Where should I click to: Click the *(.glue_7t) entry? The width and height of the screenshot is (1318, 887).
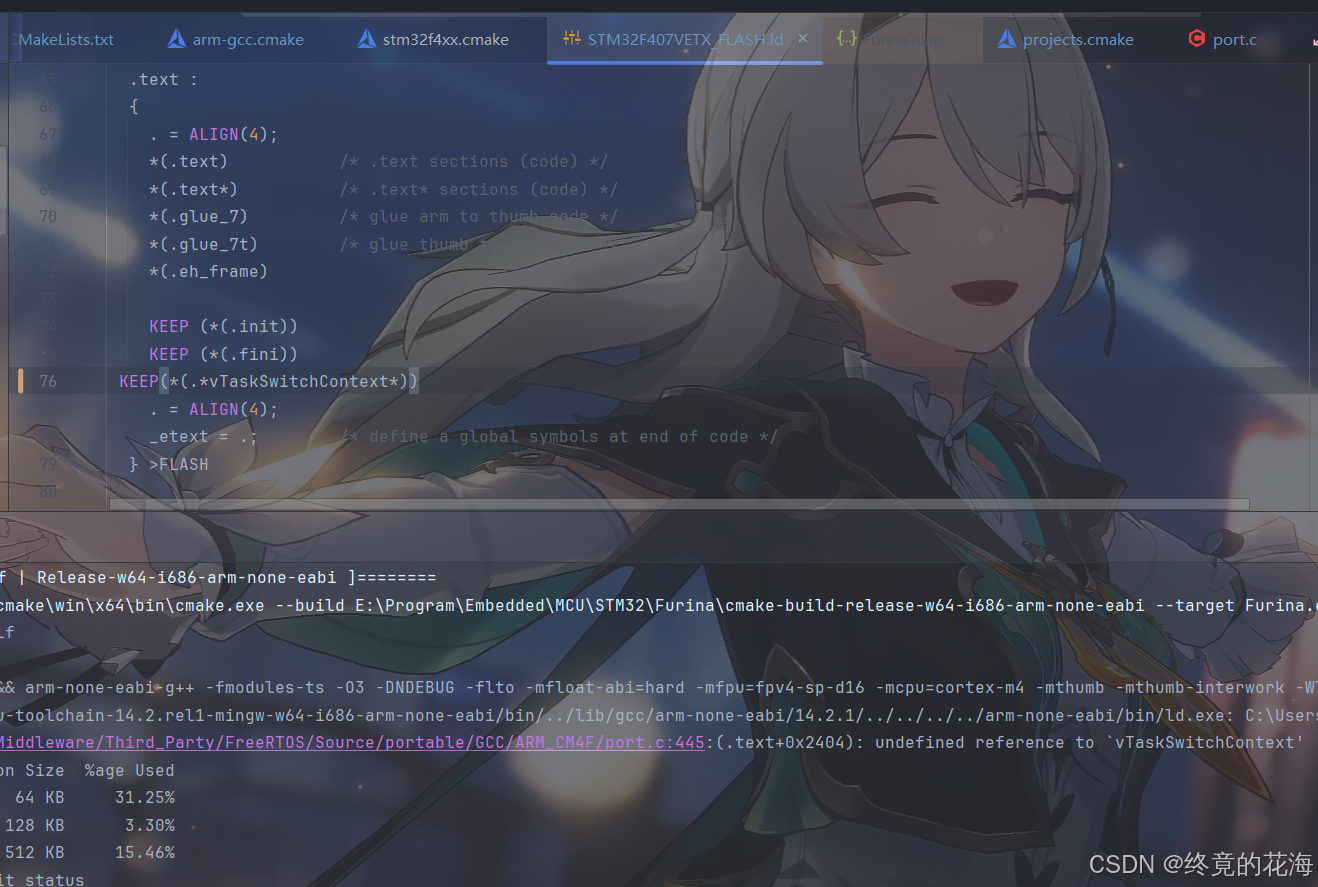[203, 244]
